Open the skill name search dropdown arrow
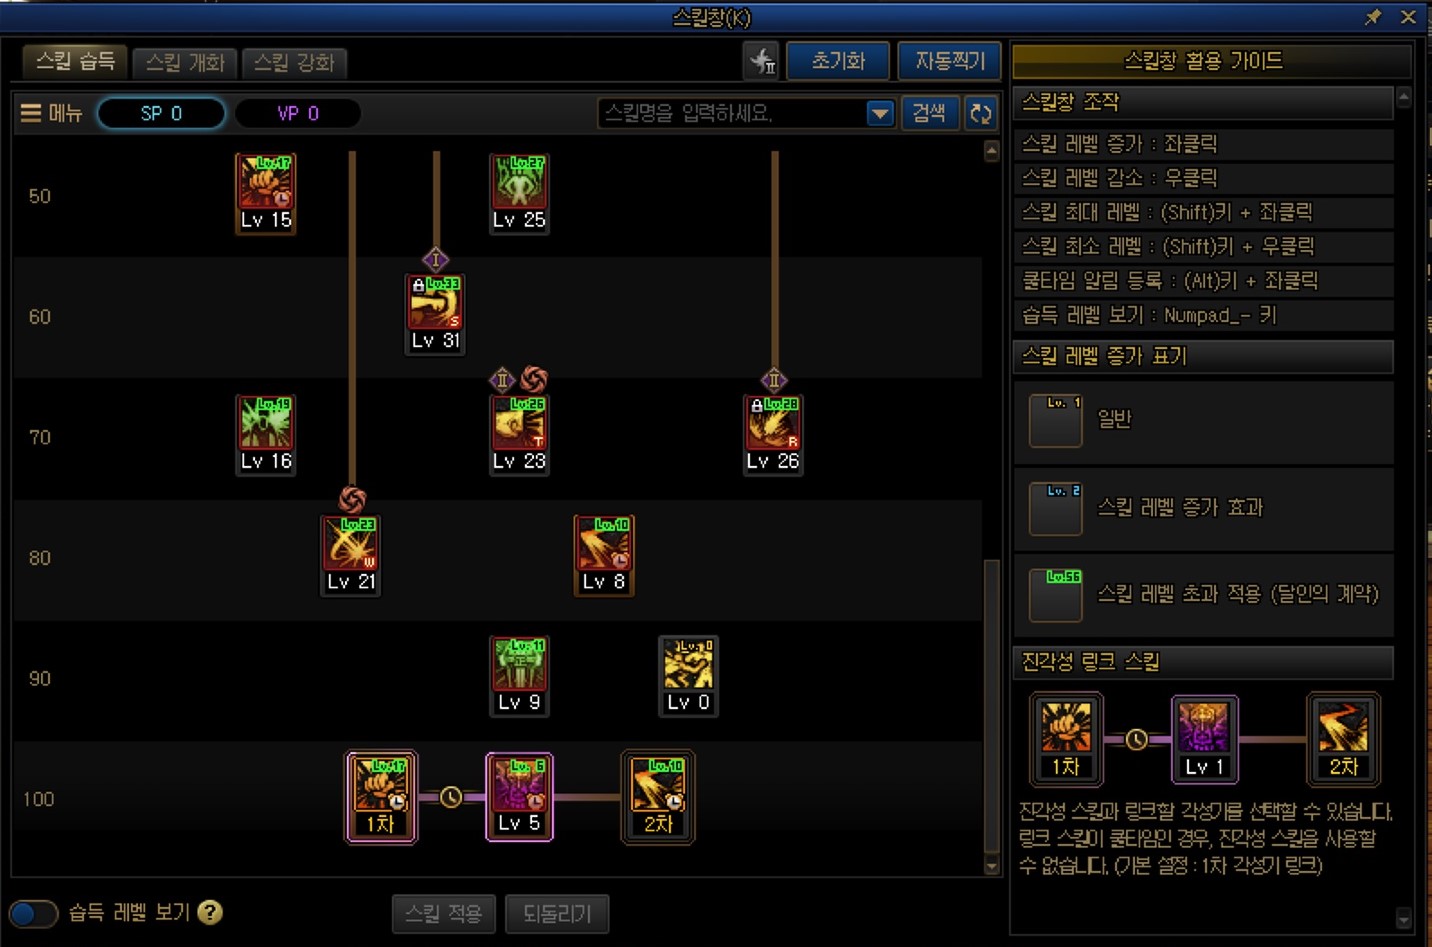 (880, 113)
